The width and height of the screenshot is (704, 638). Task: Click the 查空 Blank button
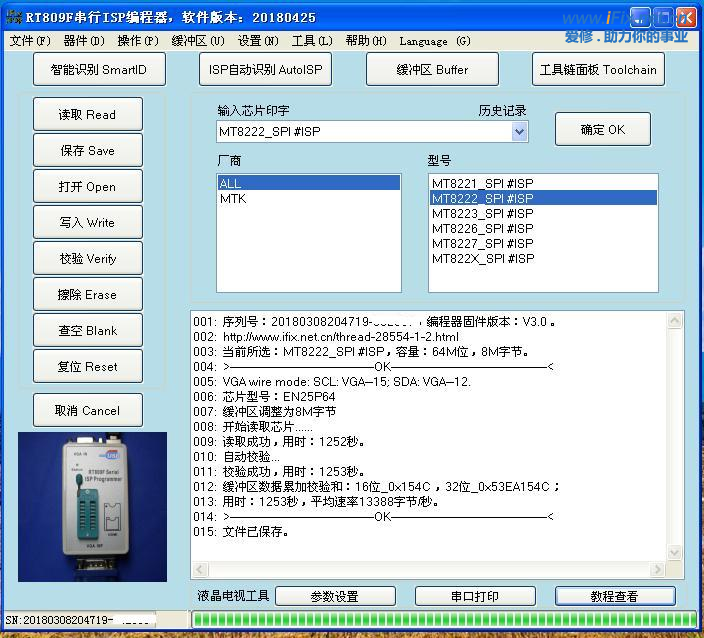tap(88, 330)
